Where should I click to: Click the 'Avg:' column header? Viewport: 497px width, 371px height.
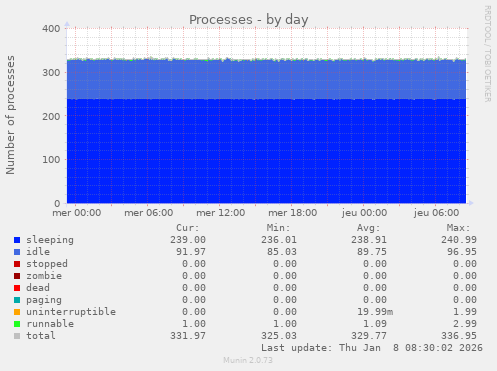(x=369, y=228)
